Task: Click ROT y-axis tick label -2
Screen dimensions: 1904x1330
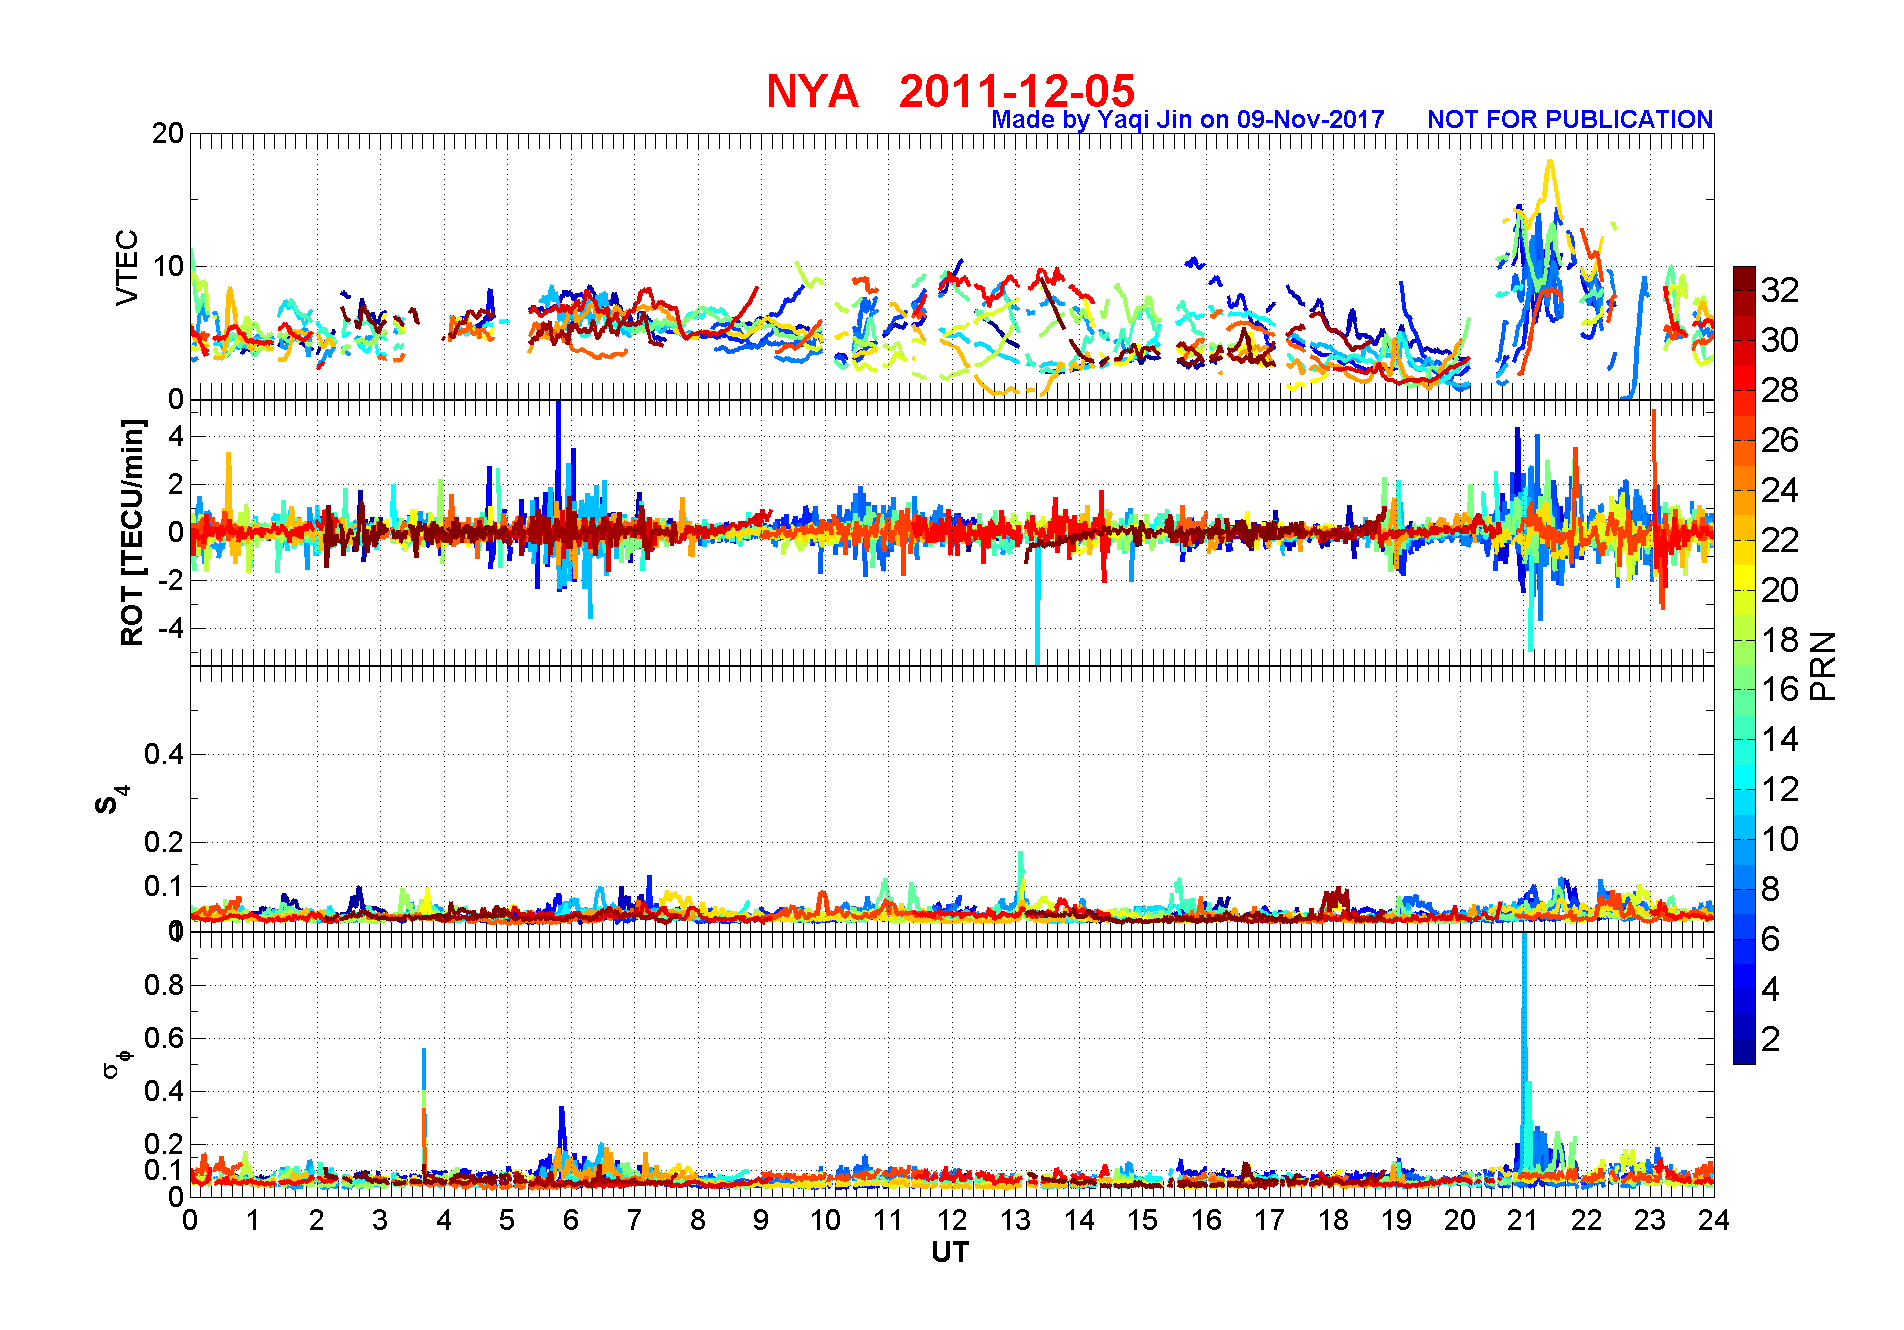Action: click(171, 580)
